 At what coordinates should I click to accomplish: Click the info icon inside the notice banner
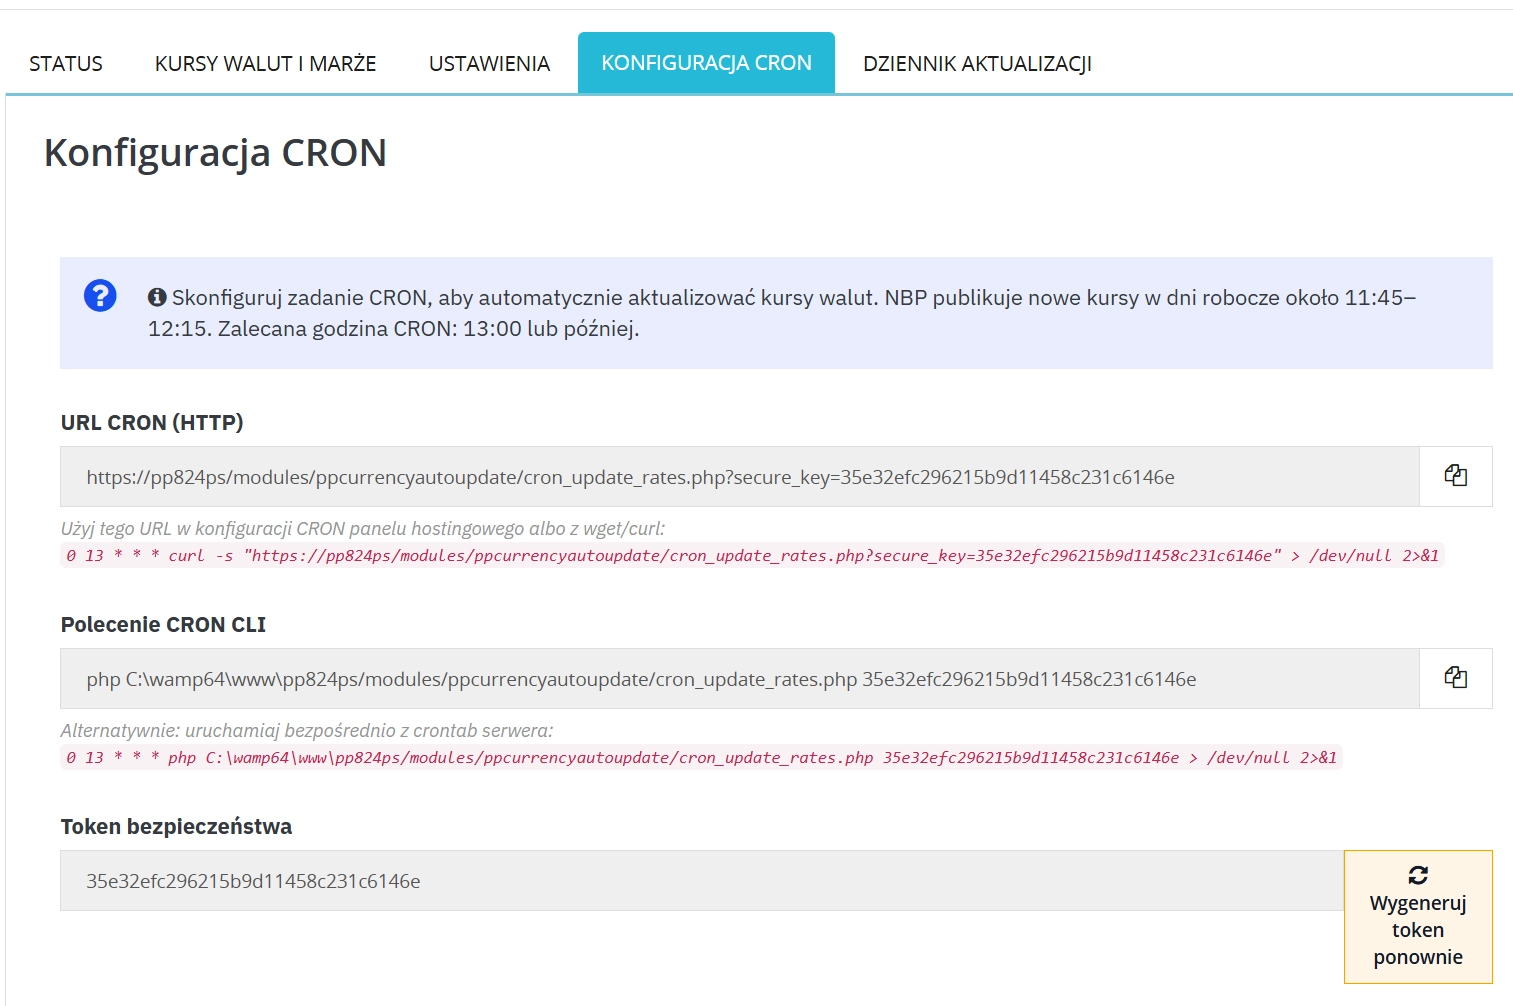tap(155, 295)
